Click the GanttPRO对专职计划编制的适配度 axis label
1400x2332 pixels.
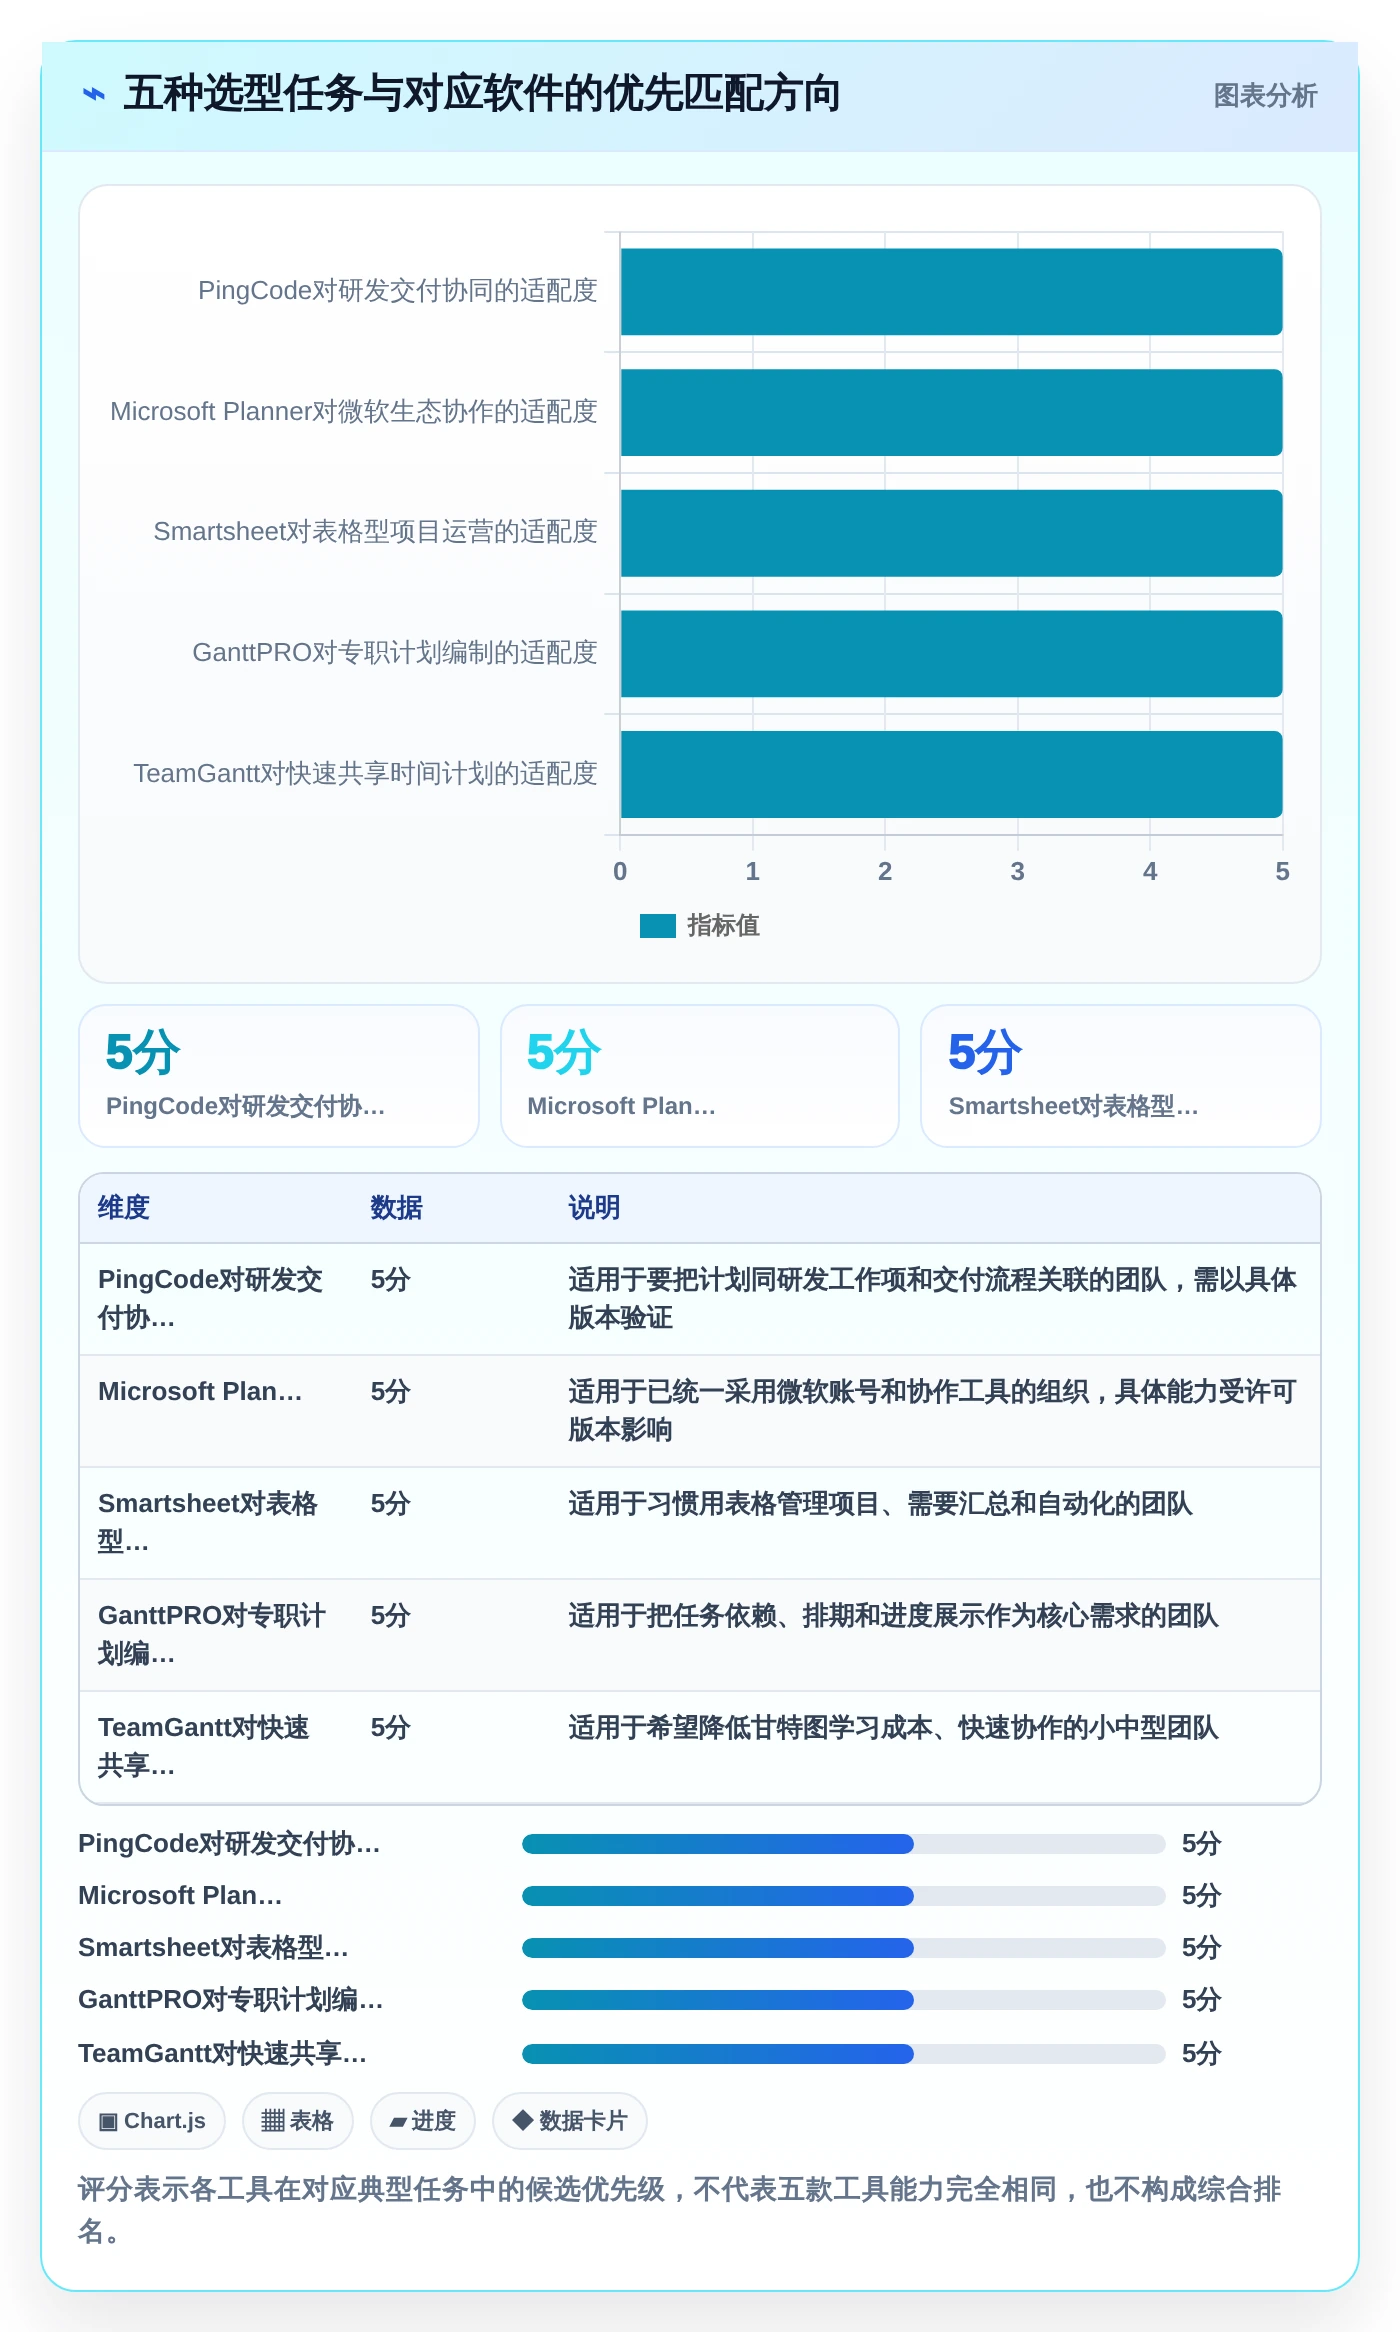(x=395, y=653)
